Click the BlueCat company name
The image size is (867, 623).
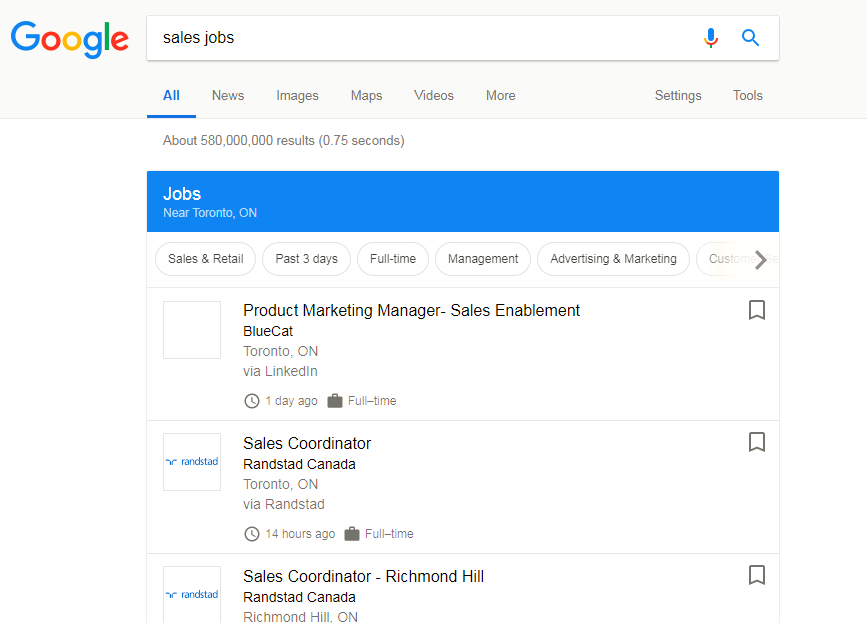(x=268, y=331)
